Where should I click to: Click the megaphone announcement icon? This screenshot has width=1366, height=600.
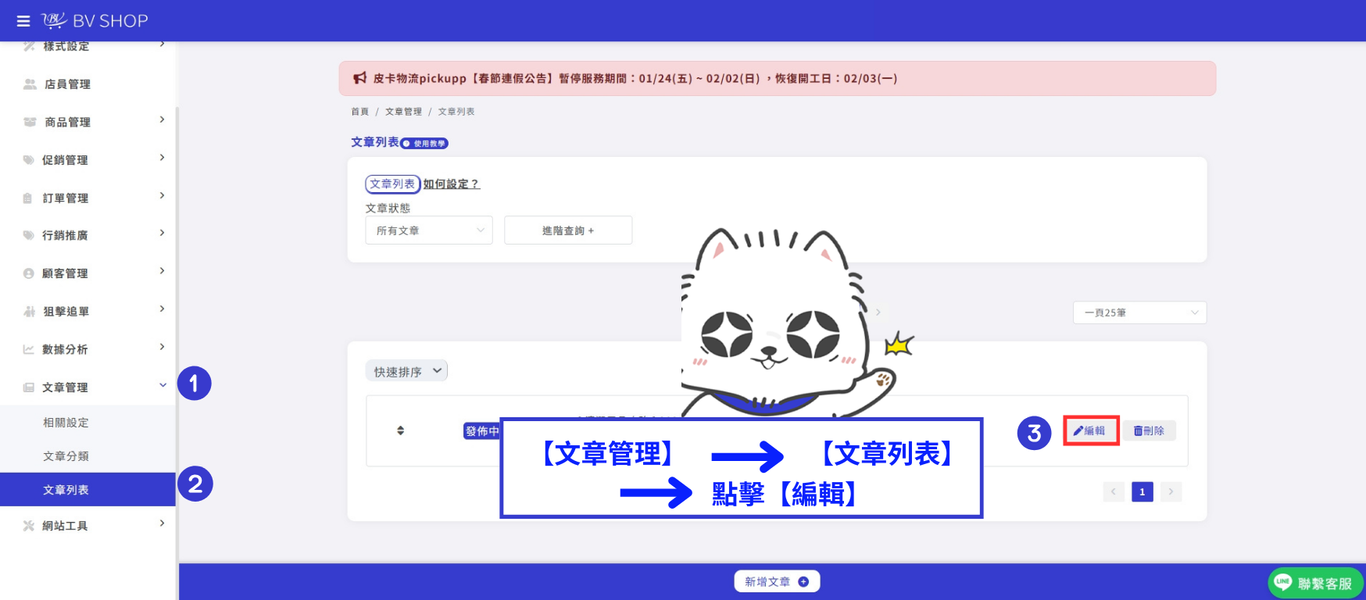point(360,78)
